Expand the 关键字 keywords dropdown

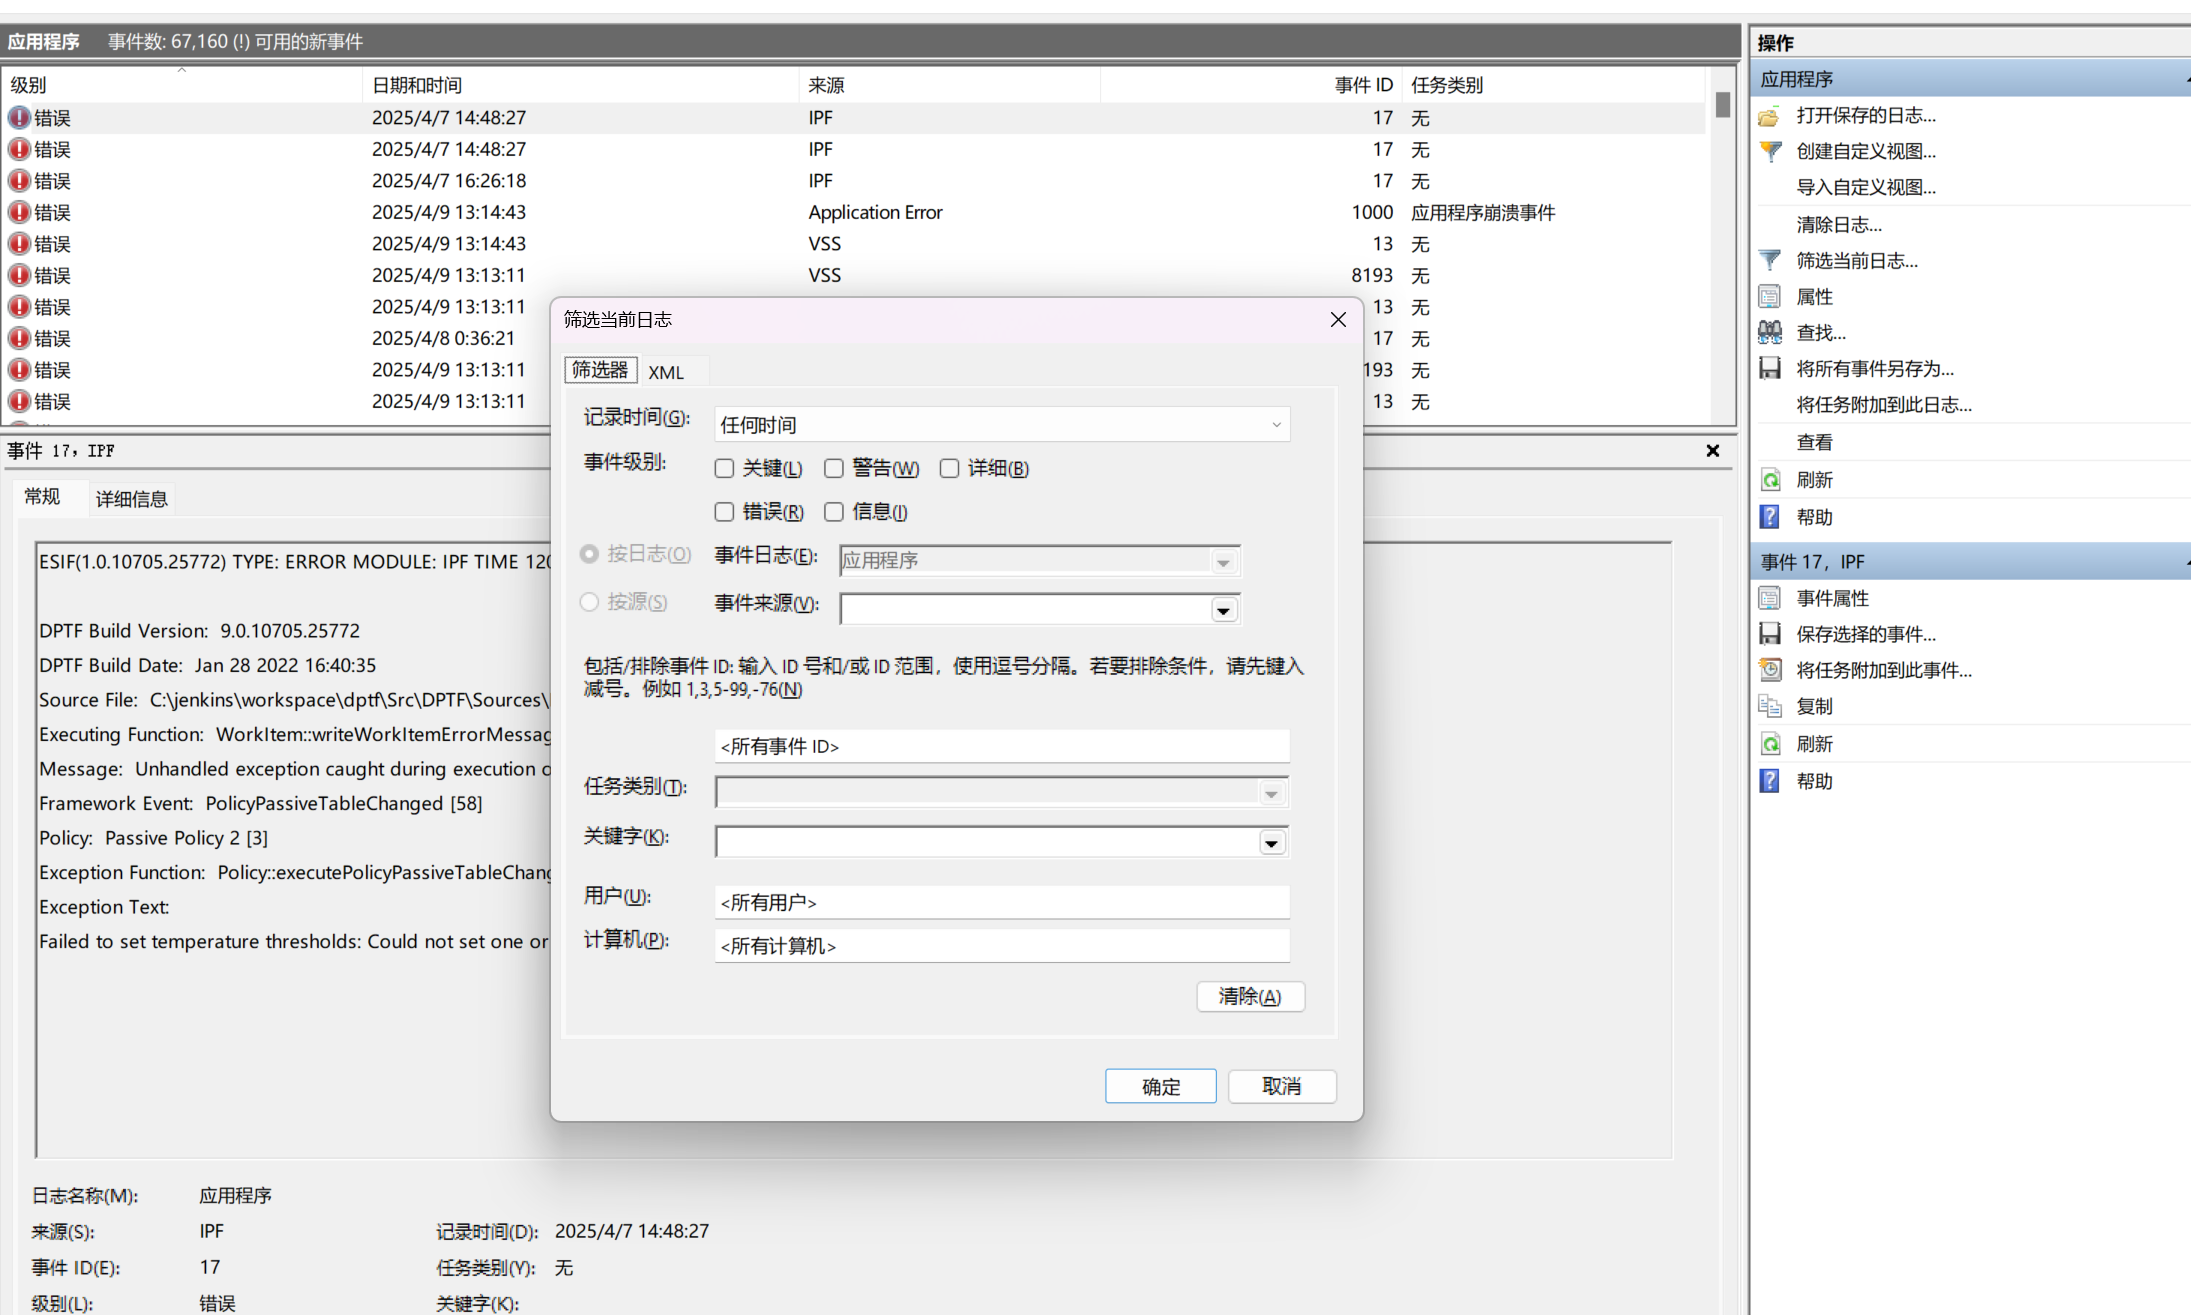coord(1270,842)
